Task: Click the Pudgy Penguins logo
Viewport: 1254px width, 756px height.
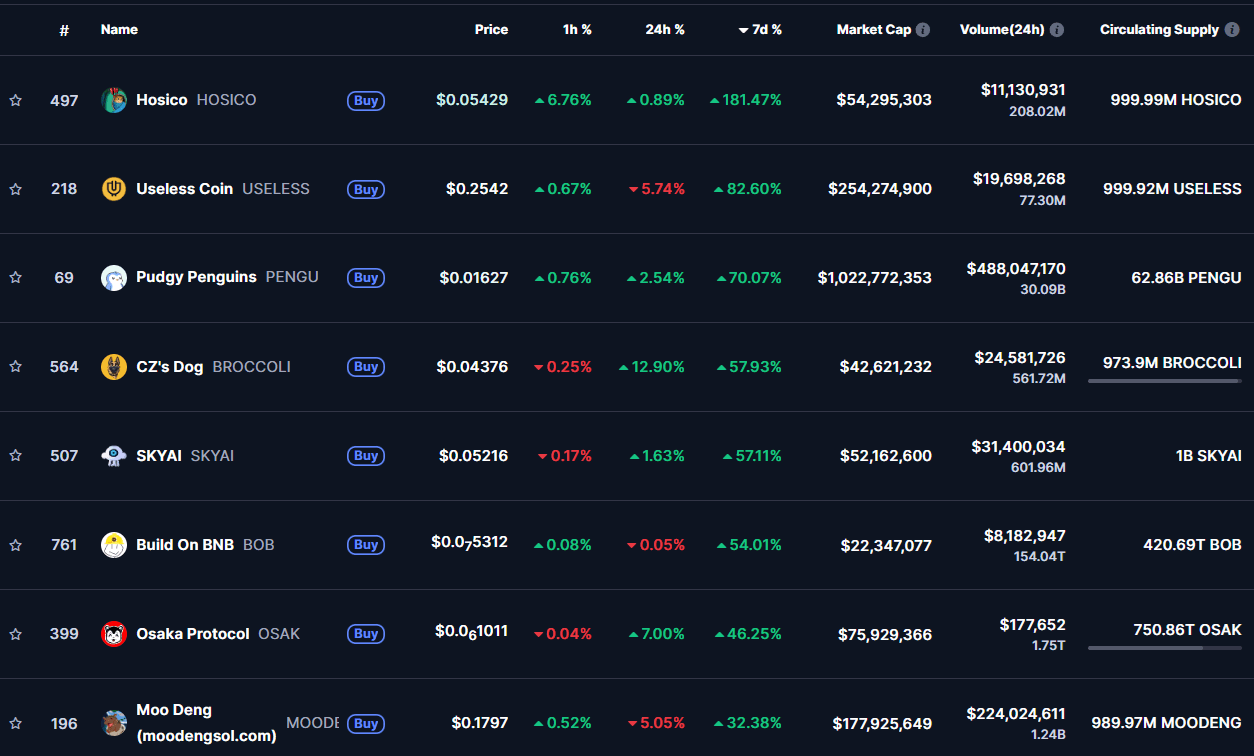Action: pyautogui.click(x=114, y=277)
